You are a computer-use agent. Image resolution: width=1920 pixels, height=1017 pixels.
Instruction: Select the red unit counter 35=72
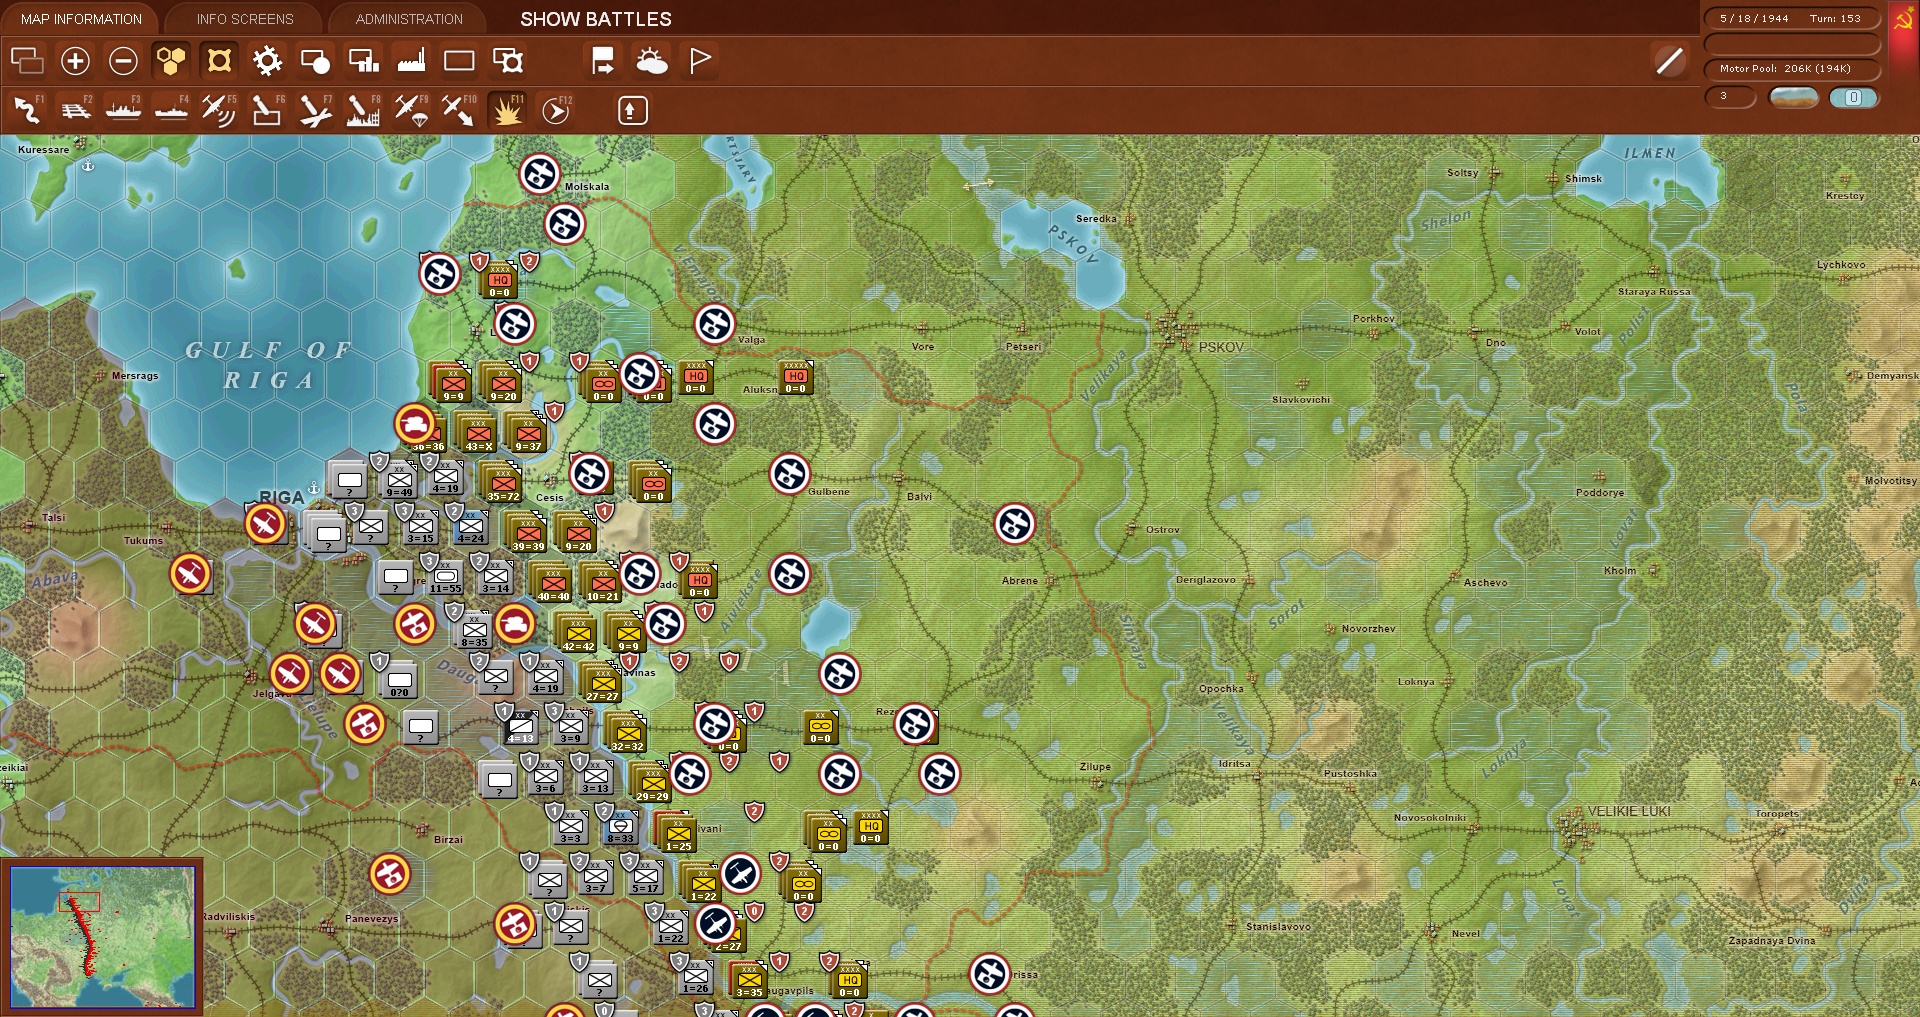point(503,484)
